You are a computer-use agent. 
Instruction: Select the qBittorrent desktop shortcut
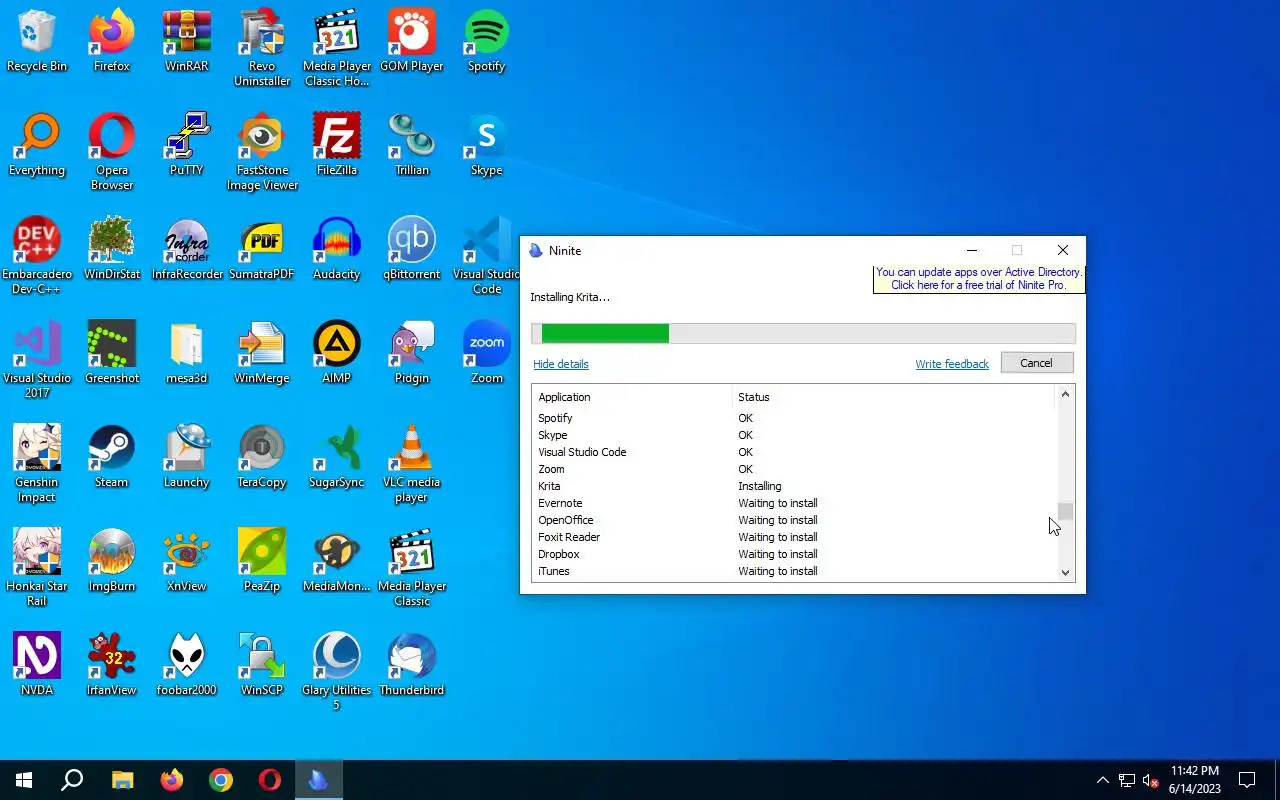pyautogui.click(x=412, y=249)
